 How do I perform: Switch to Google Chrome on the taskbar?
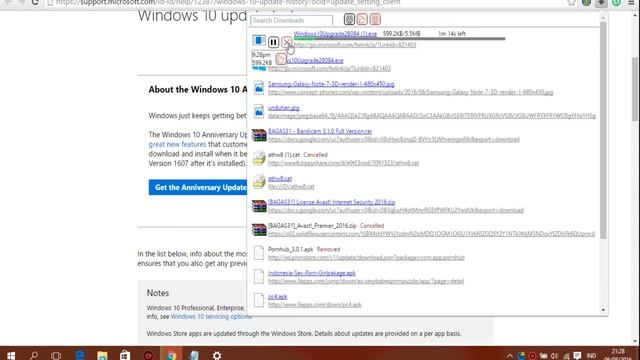(x=171, y=355)
